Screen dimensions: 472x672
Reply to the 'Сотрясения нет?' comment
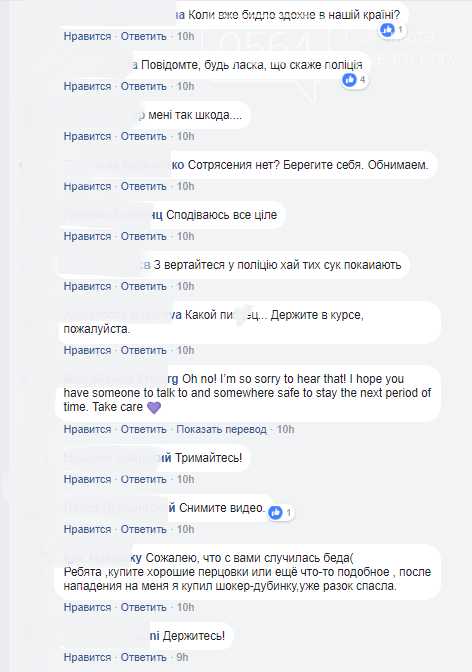pos(144,186)
